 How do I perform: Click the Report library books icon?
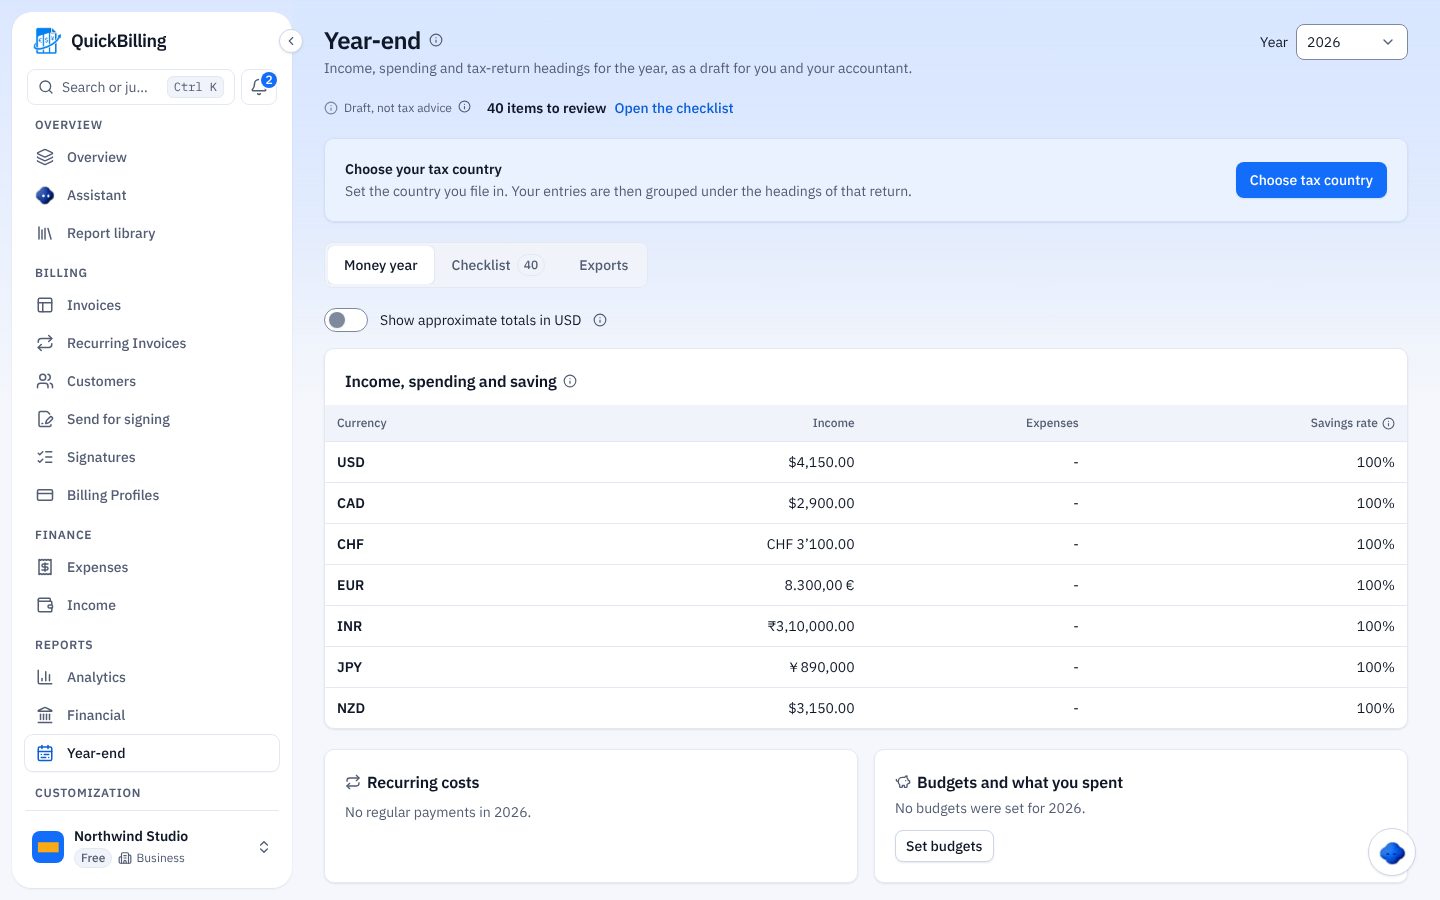click(x=45, y=233)
